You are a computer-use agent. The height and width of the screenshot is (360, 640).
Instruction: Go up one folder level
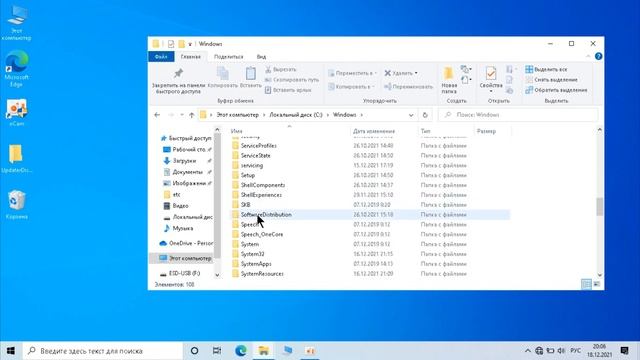click(191, 115)
